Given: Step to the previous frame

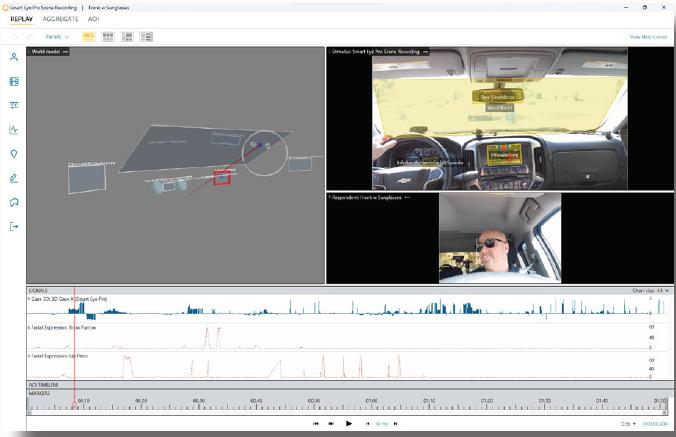Looking at the screenshot, I should (x=331, y=424).
